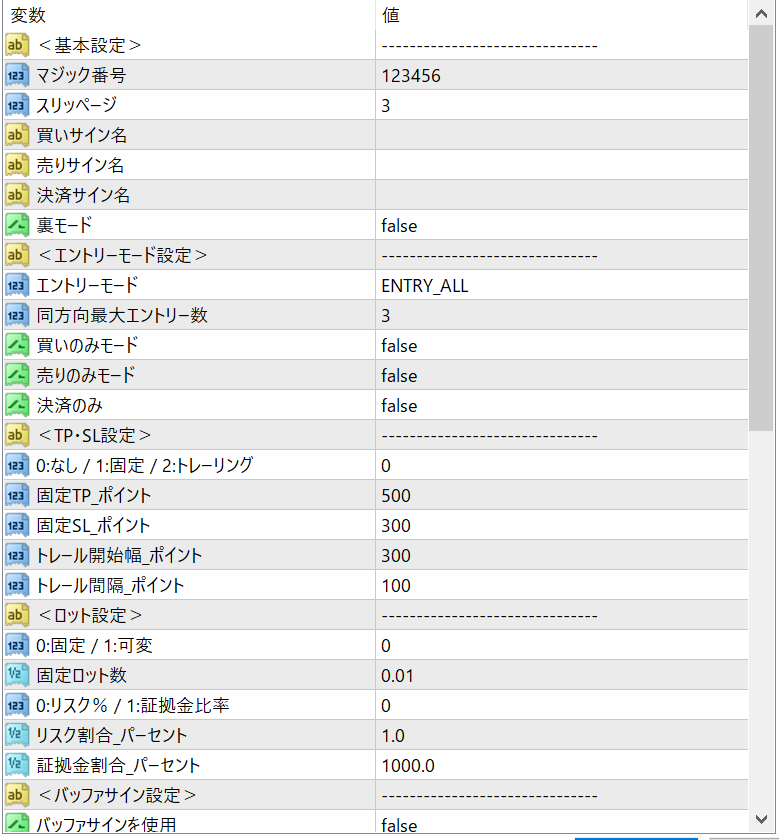Click the boolean icon beside 買いのみモード
Screen dimensions: 779x840
[x=17, y=345]
